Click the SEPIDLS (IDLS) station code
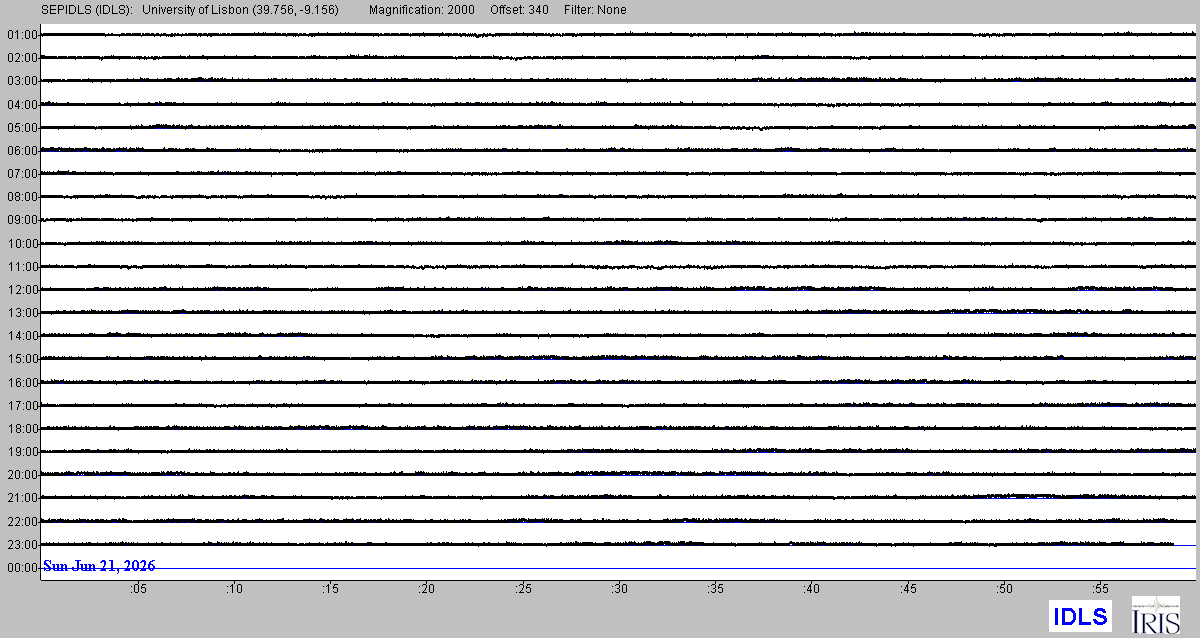The image size is (1200, 638). pos(87,10)
